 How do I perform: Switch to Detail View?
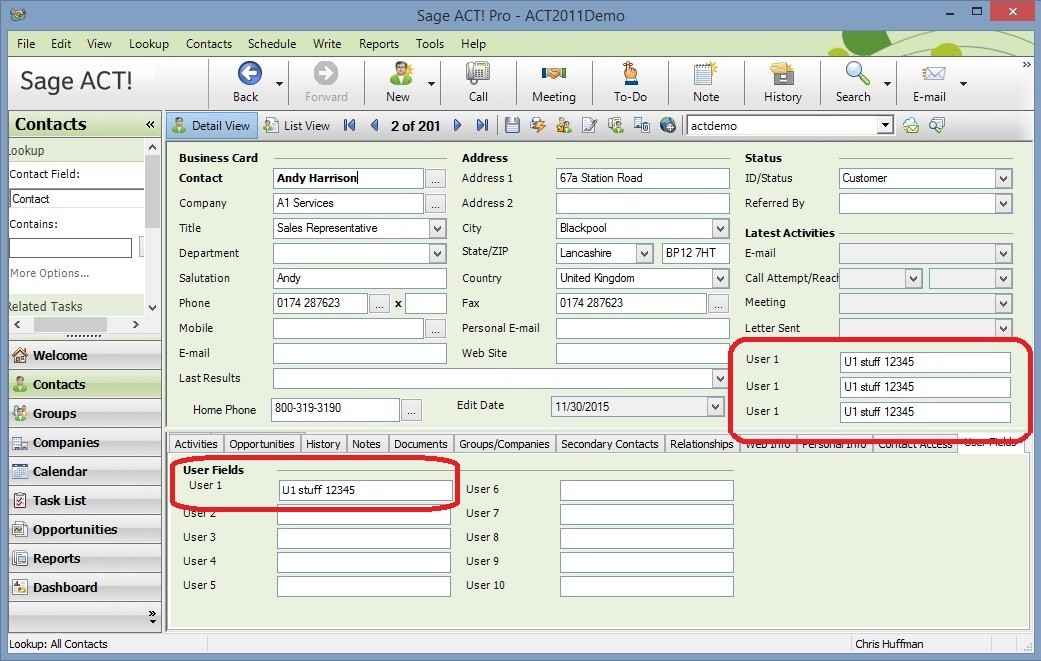(212, 125)
